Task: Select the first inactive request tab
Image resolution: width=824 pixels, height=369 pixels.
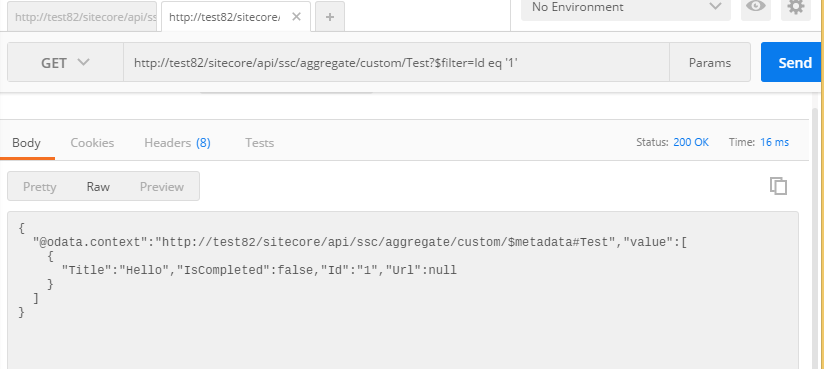Action: (82, 17)
